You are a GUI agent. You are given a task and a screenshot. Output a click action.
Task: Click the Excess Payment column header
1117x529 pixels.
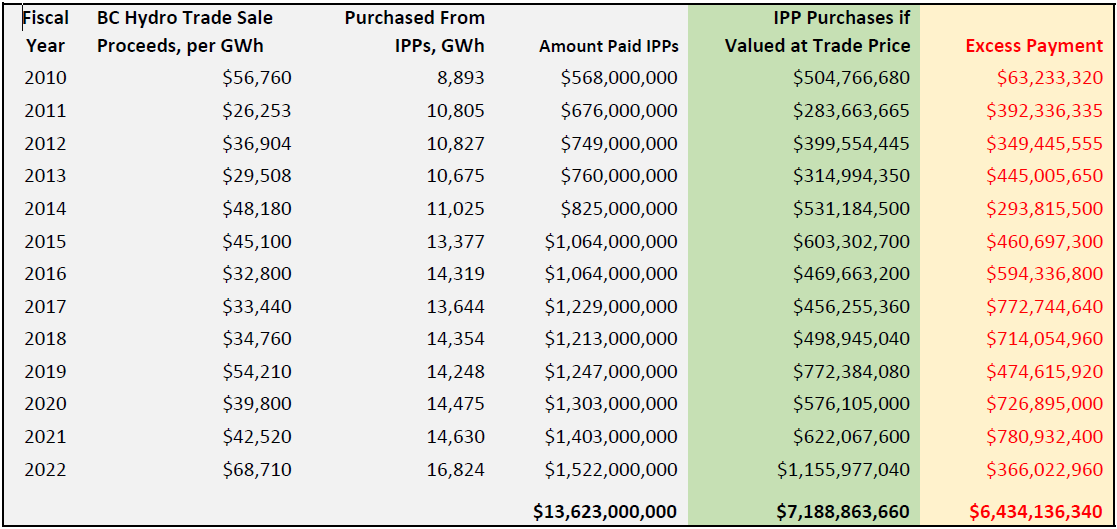[1034, 46]
